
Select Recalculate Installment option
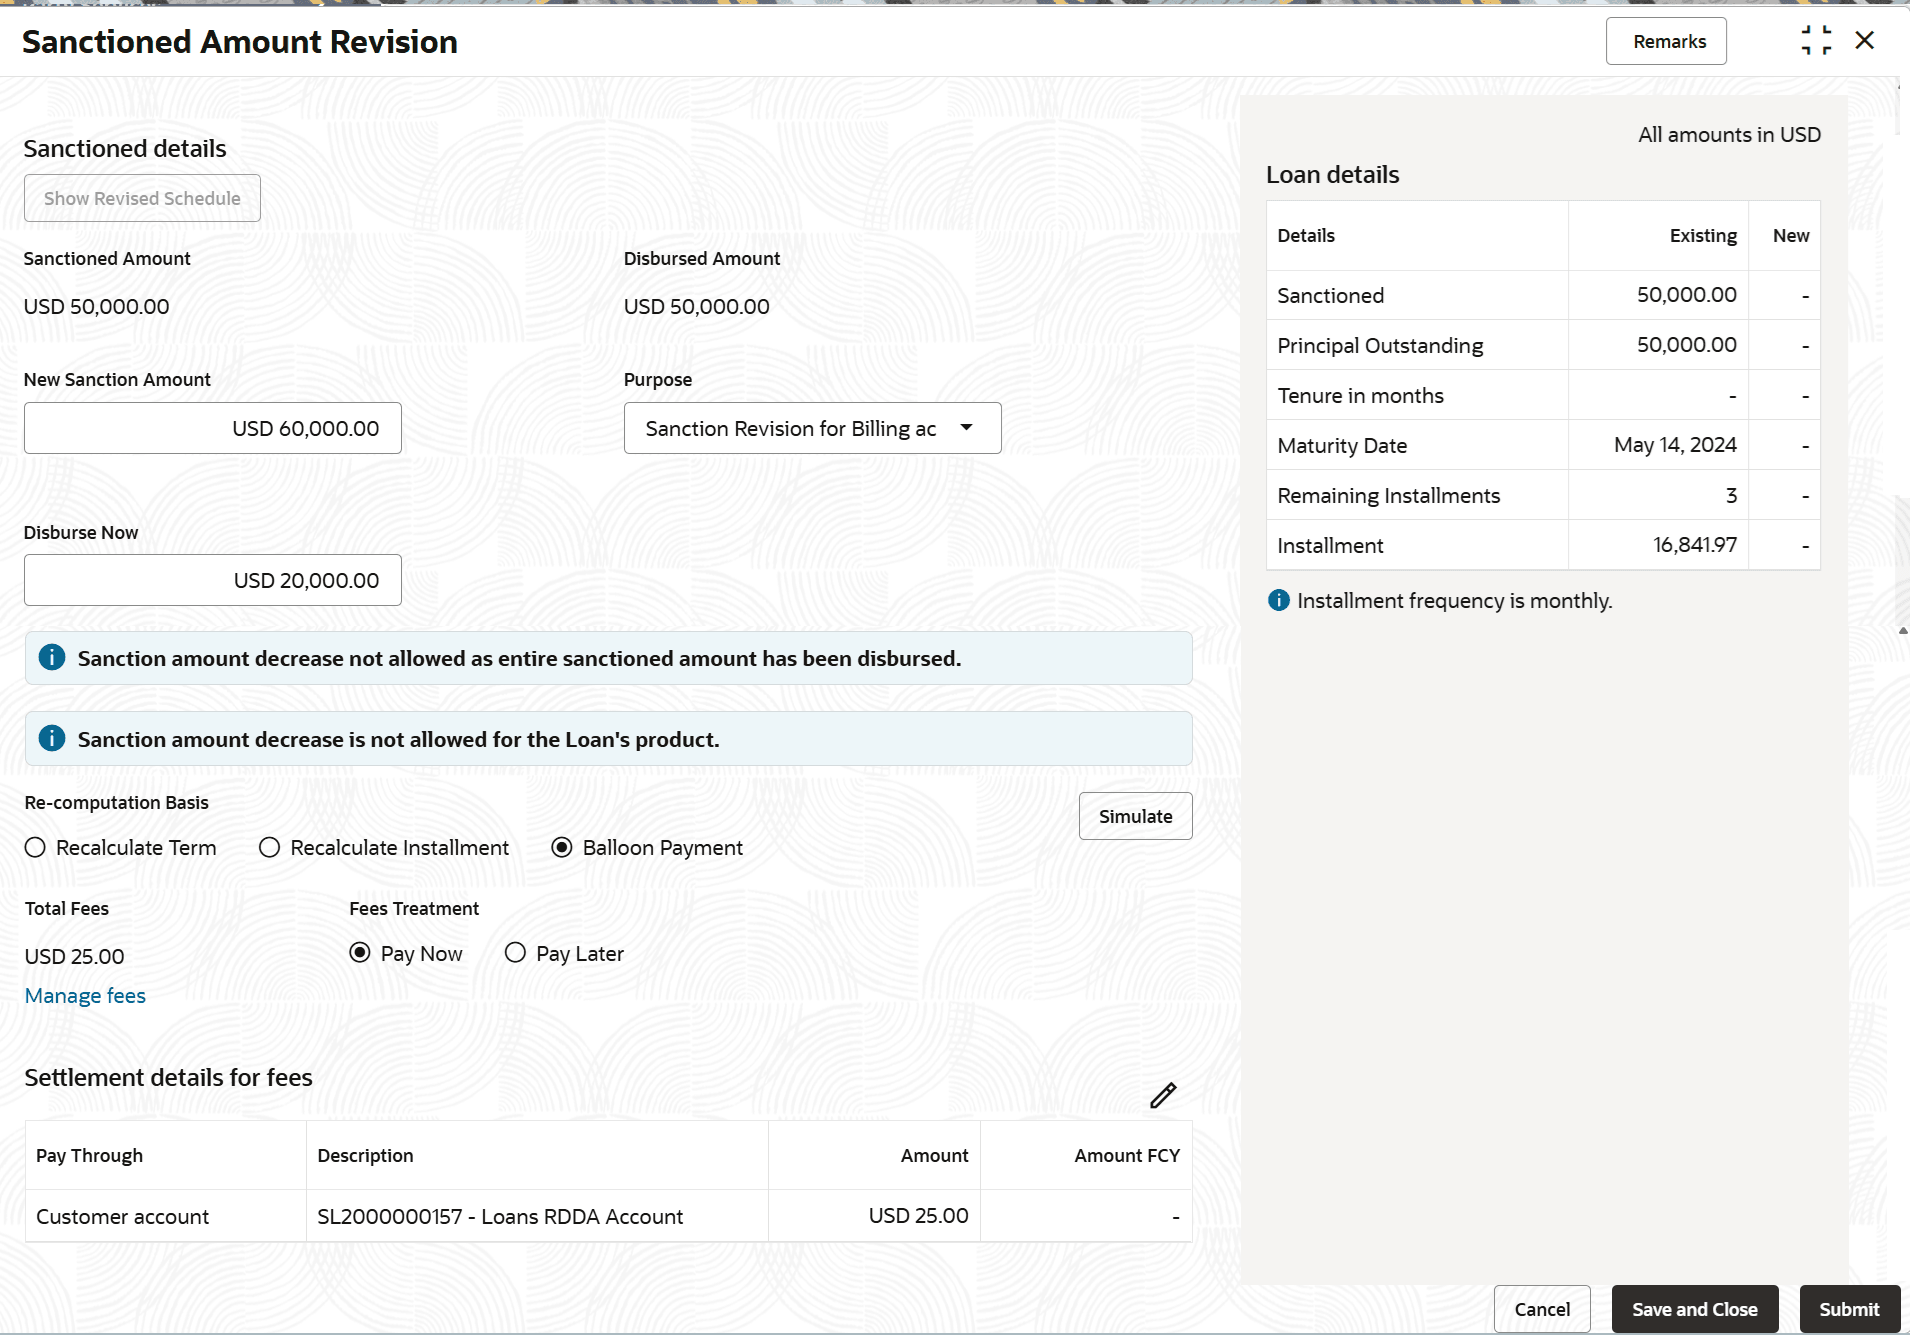tap(270, 848)
